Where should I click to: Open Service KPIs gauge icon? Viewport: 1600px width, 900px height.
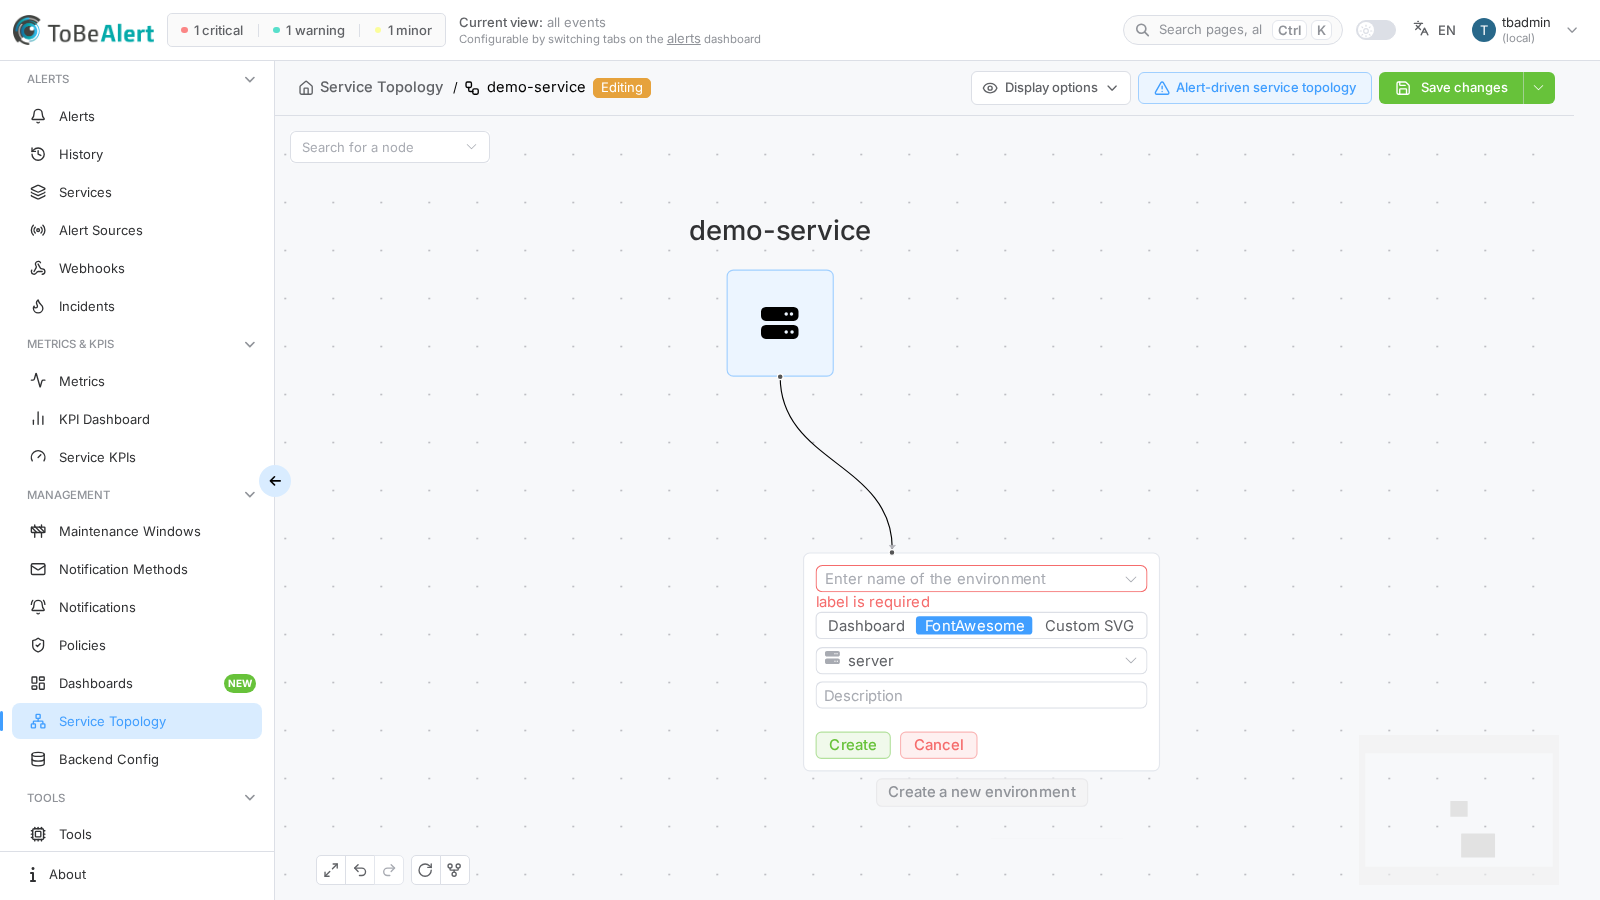click(38, 457)
